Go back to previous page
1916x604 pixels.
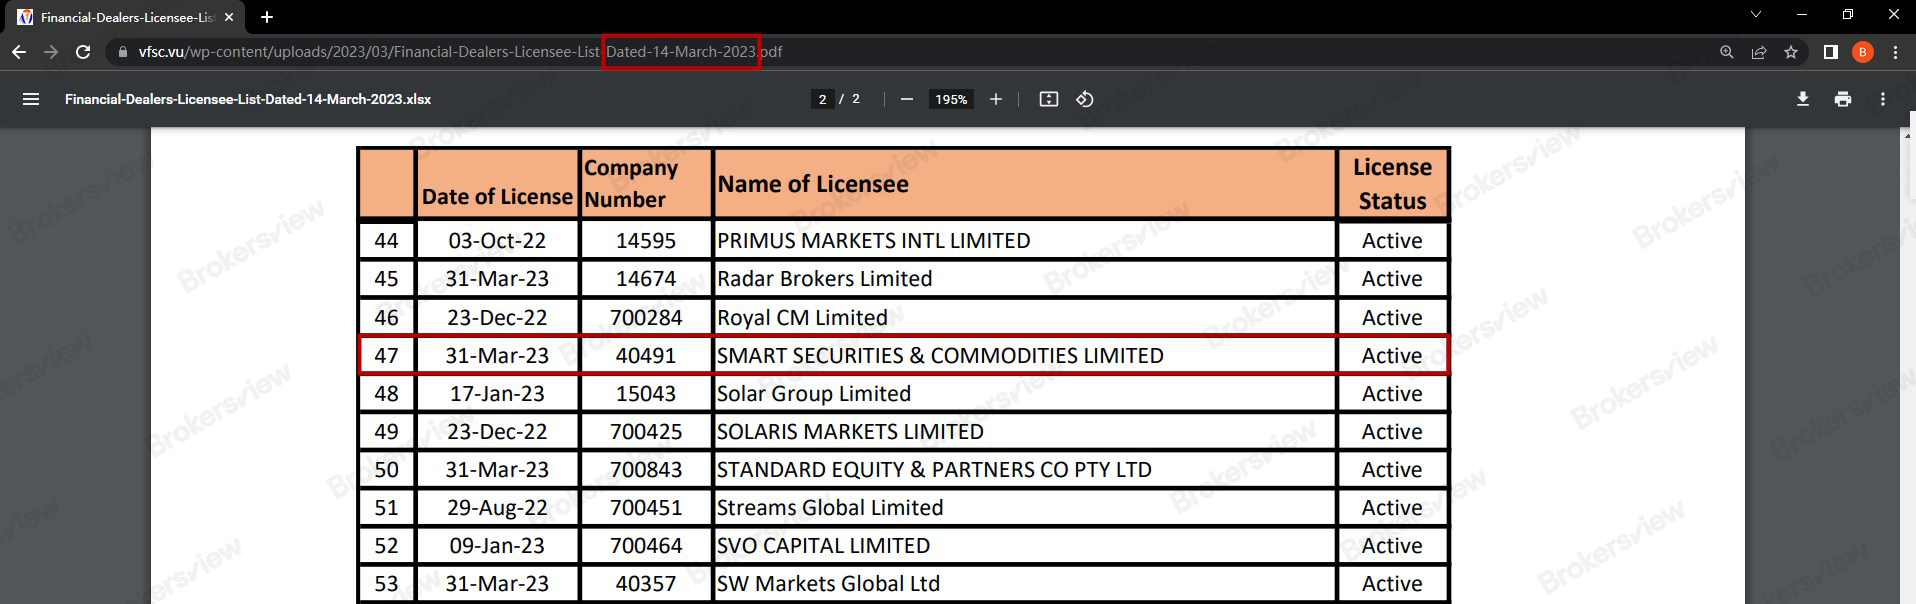click(19, 52)
